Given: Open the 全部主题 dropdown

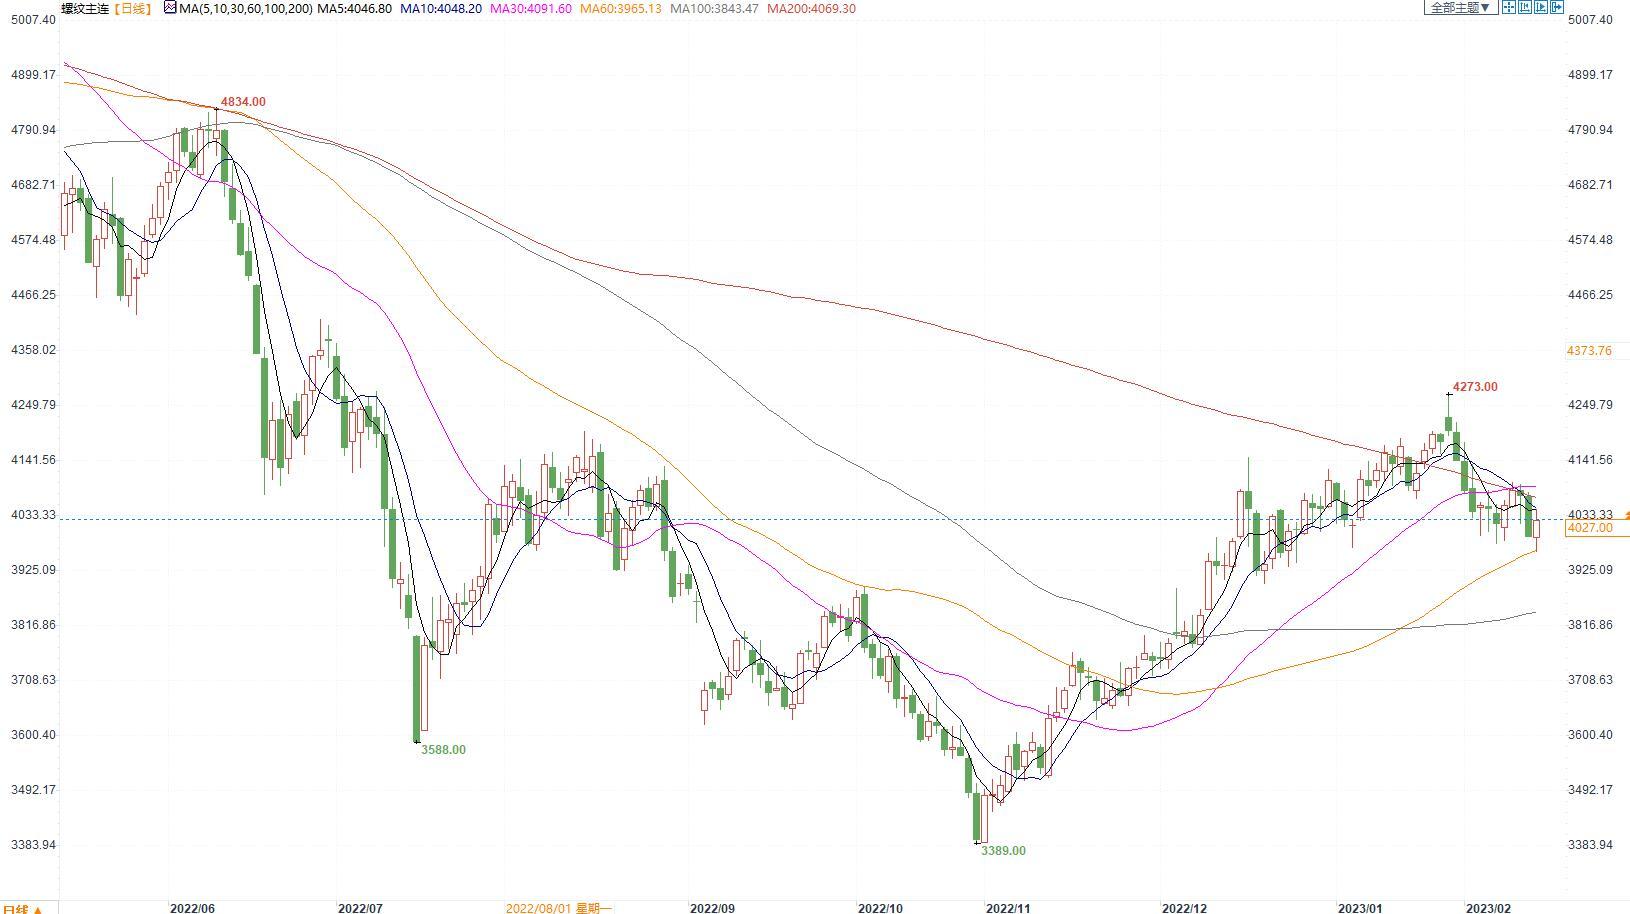Looking at the screenshot, I should coord(1460,8).
